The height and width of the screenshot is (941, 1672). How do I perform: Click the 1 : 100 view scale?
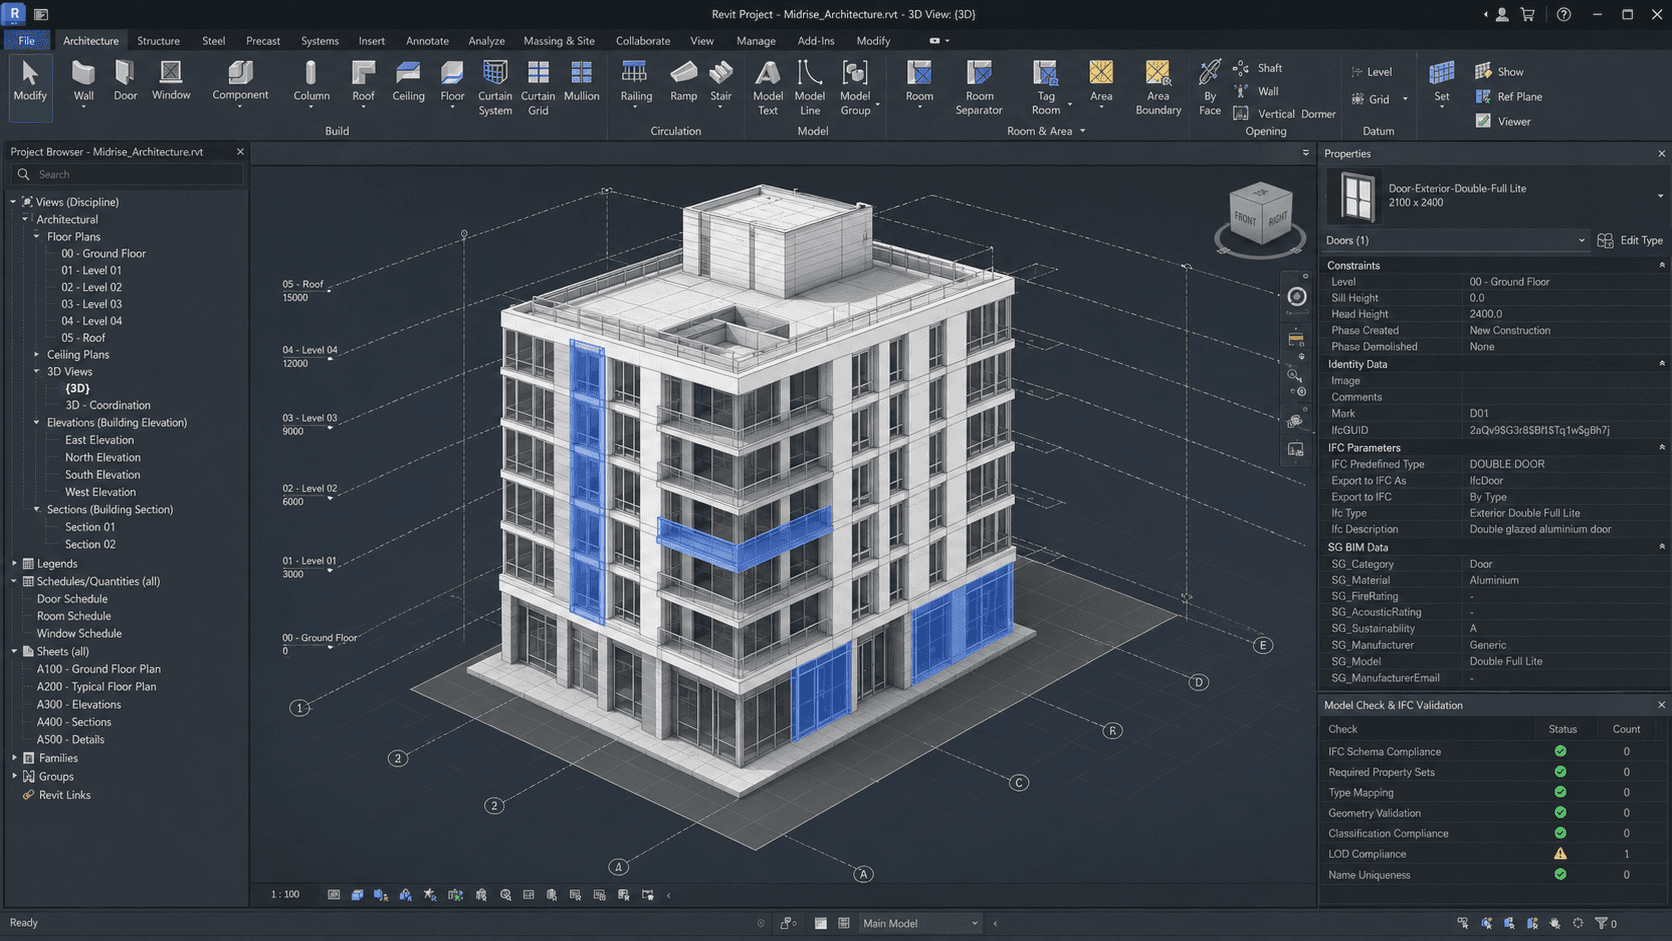[x=285, y=894]
